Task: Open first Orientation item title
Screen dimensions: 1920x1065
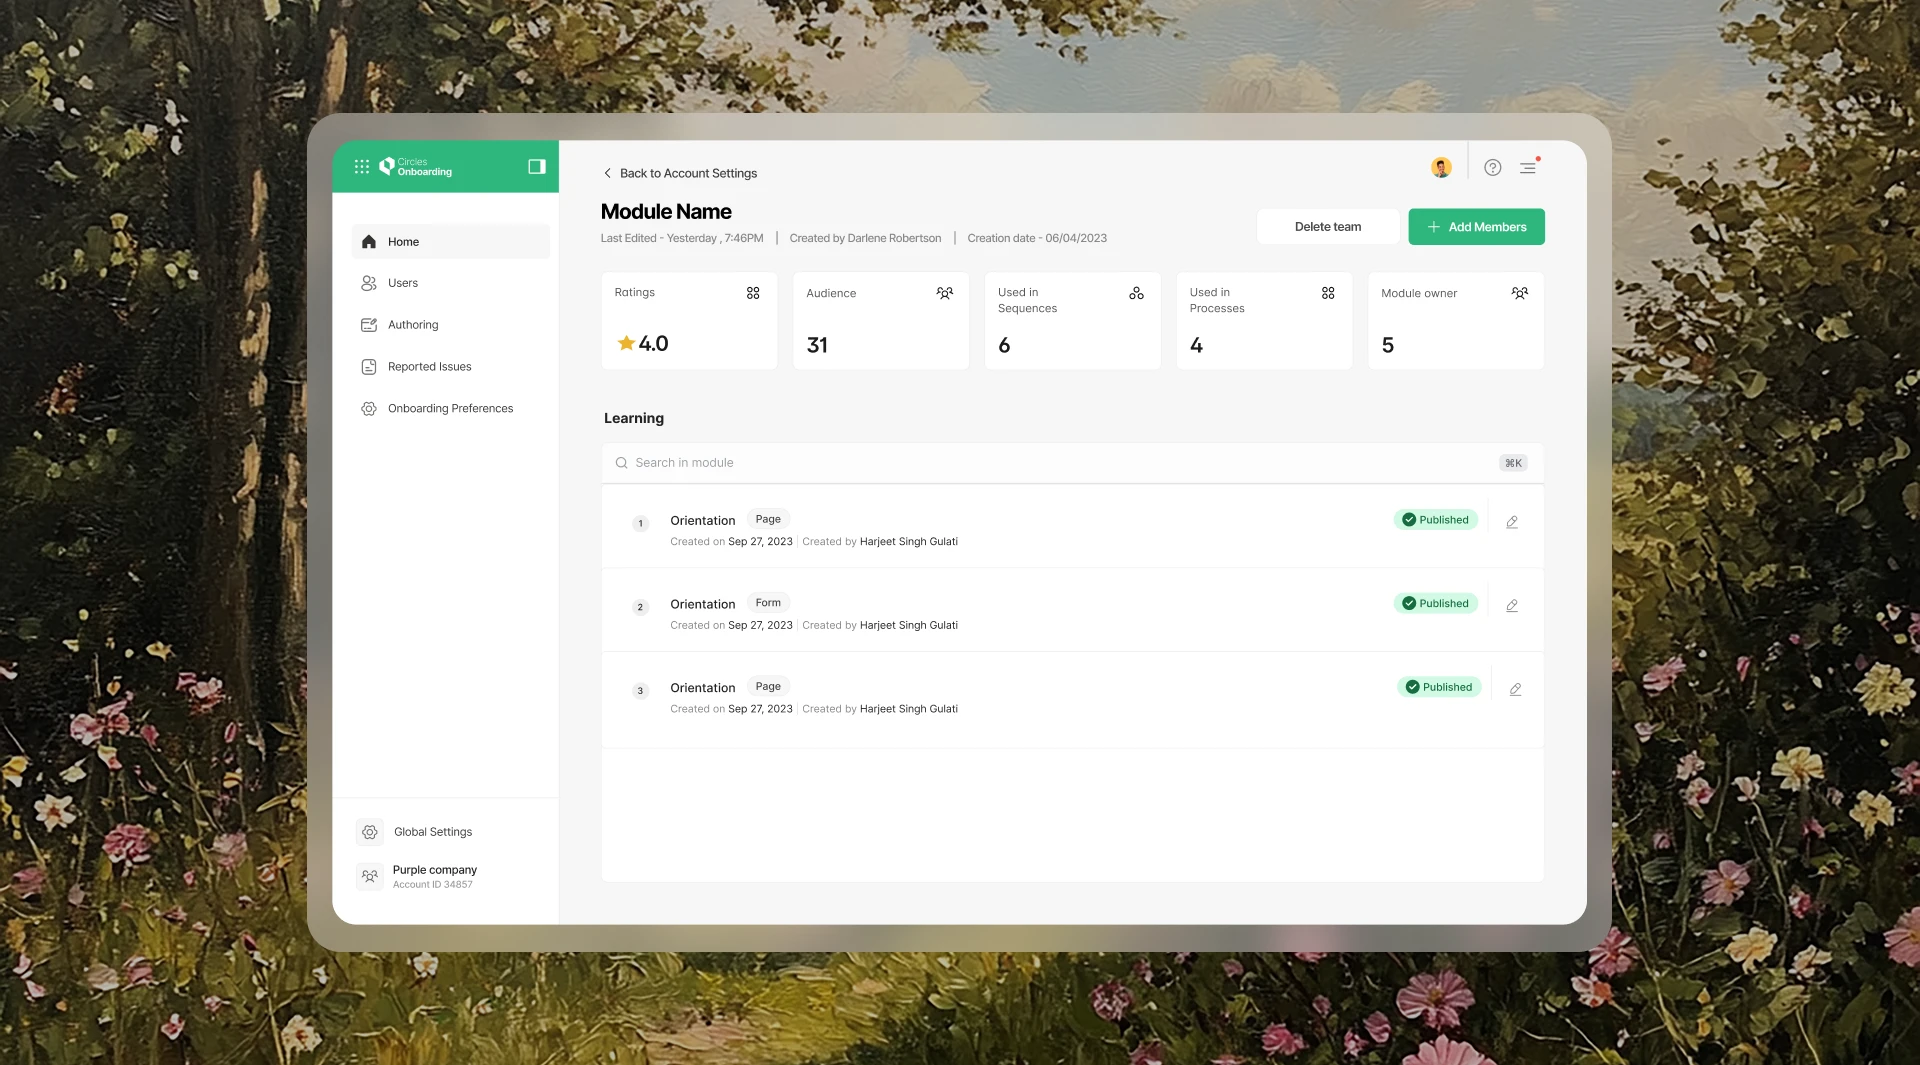Action: 702,521
